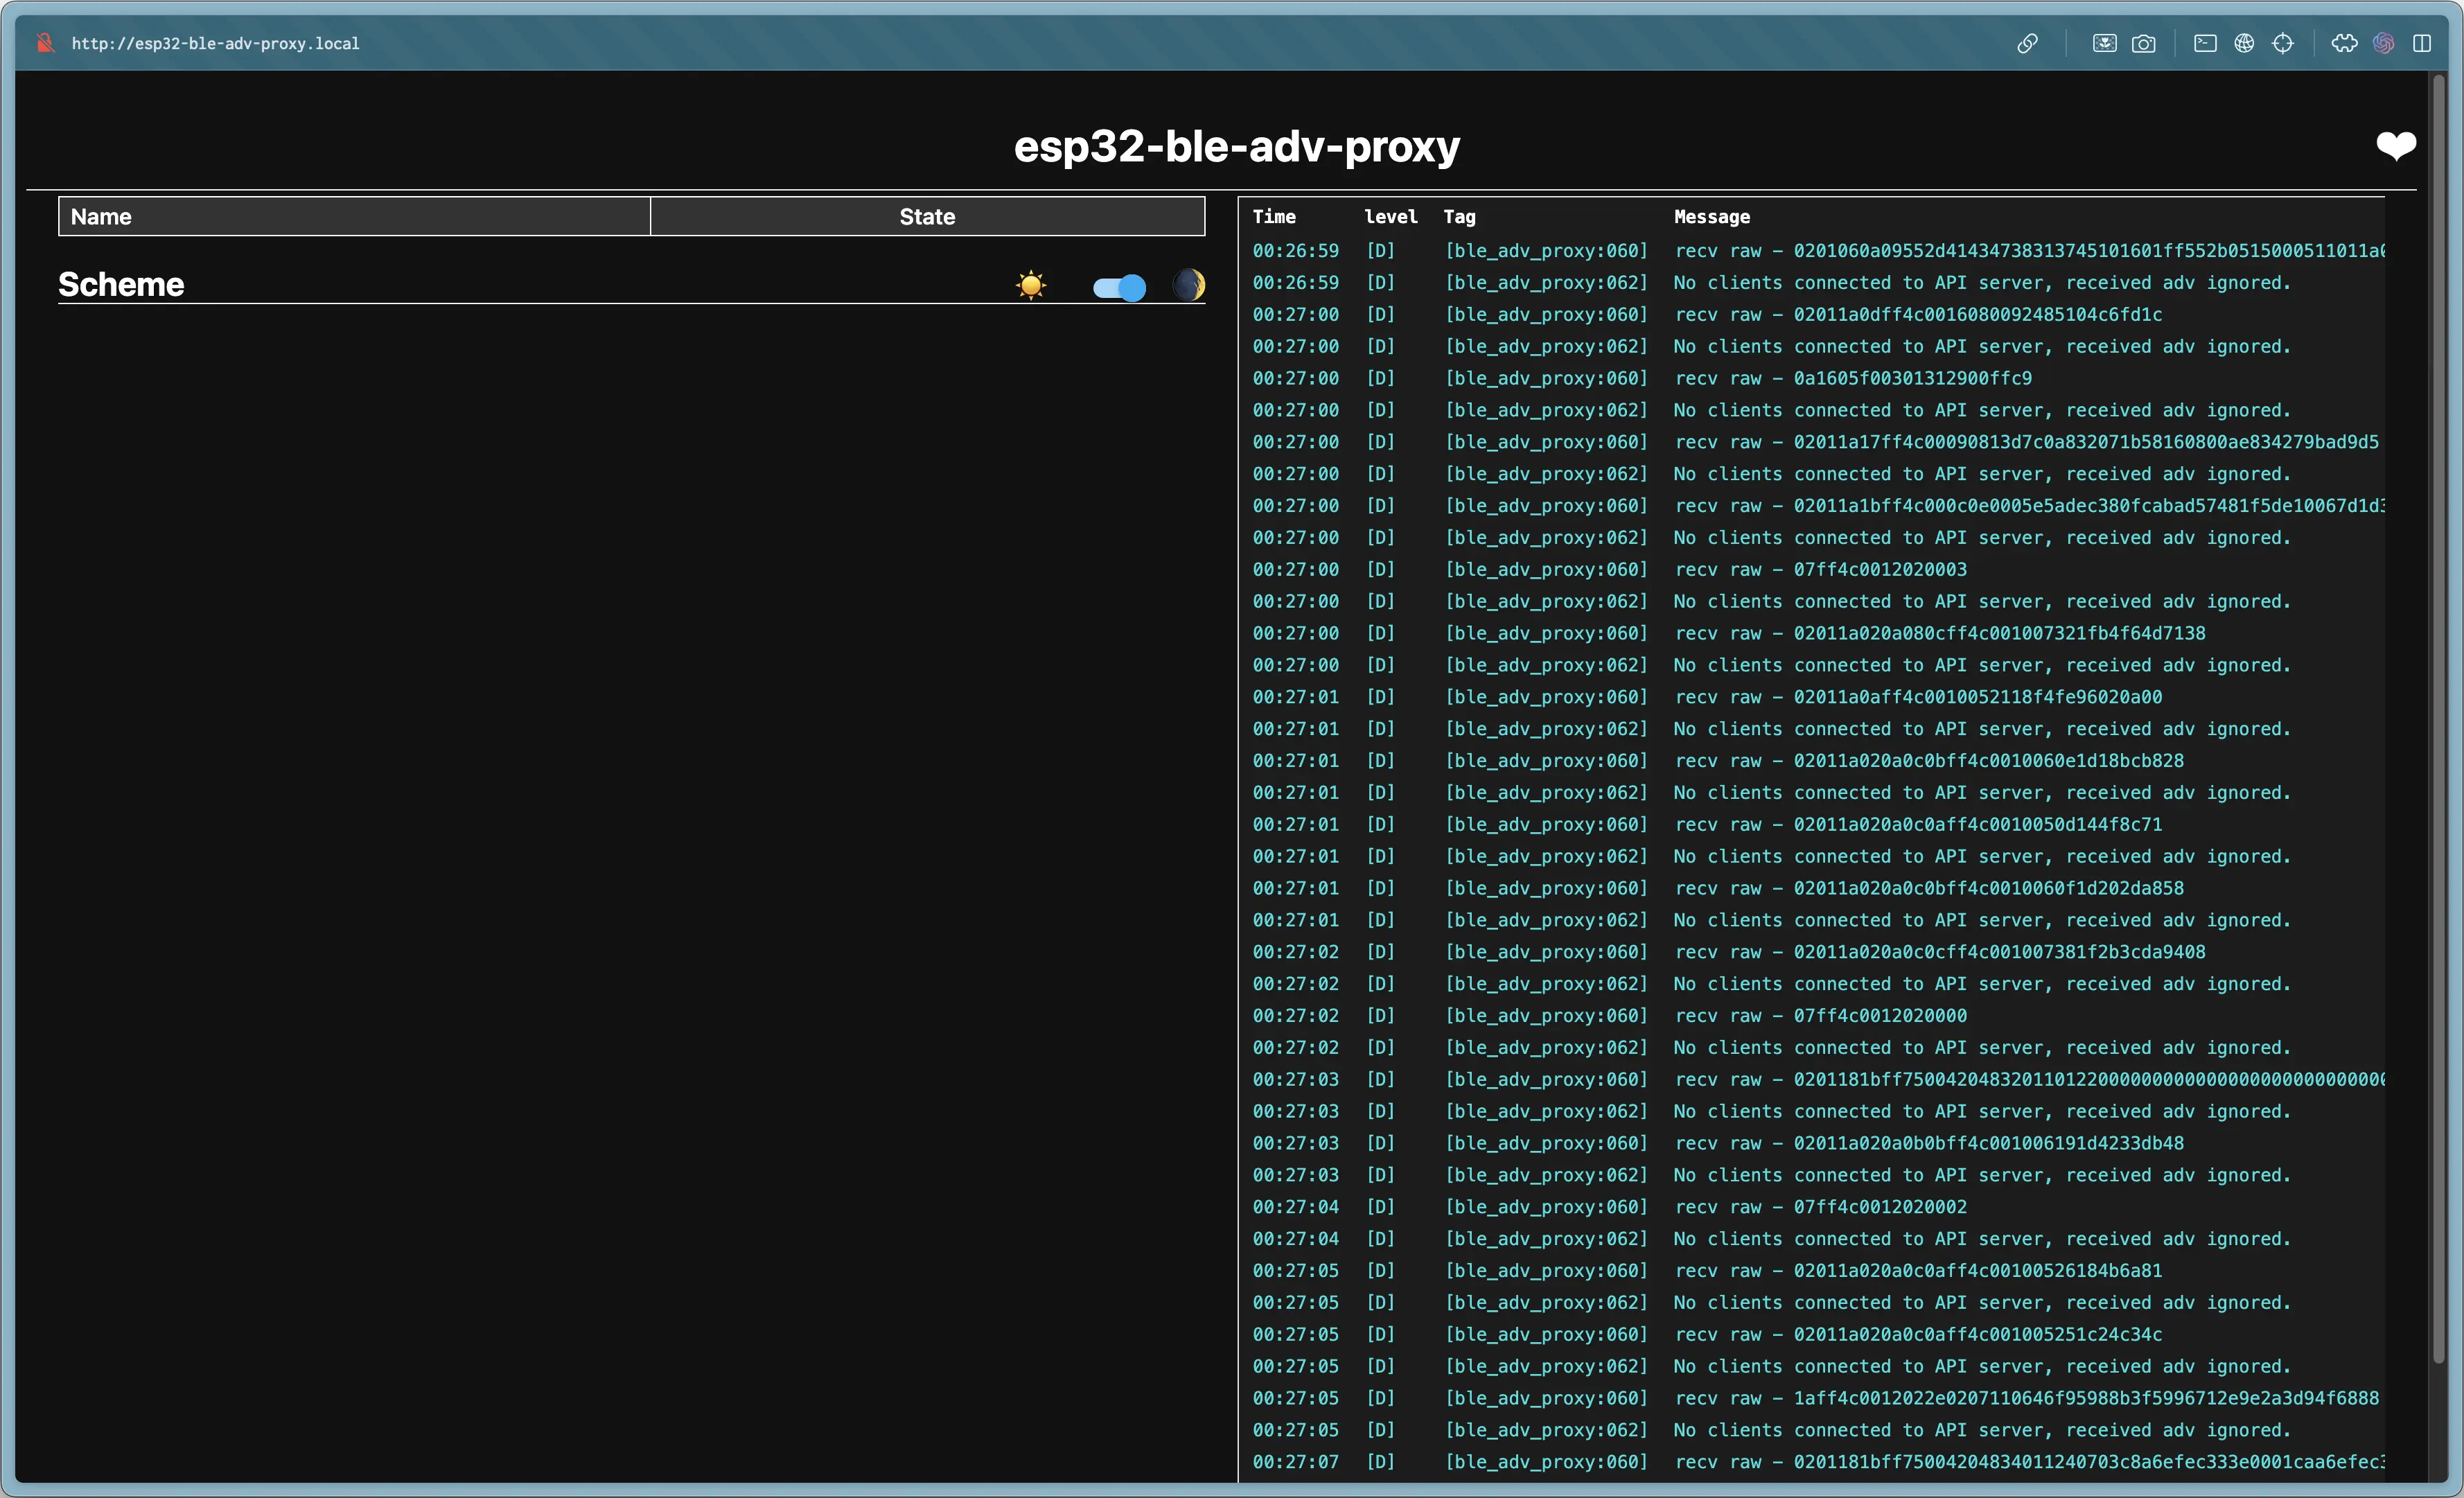
Task: Click the globe network icon
Action: point(2244,43)
